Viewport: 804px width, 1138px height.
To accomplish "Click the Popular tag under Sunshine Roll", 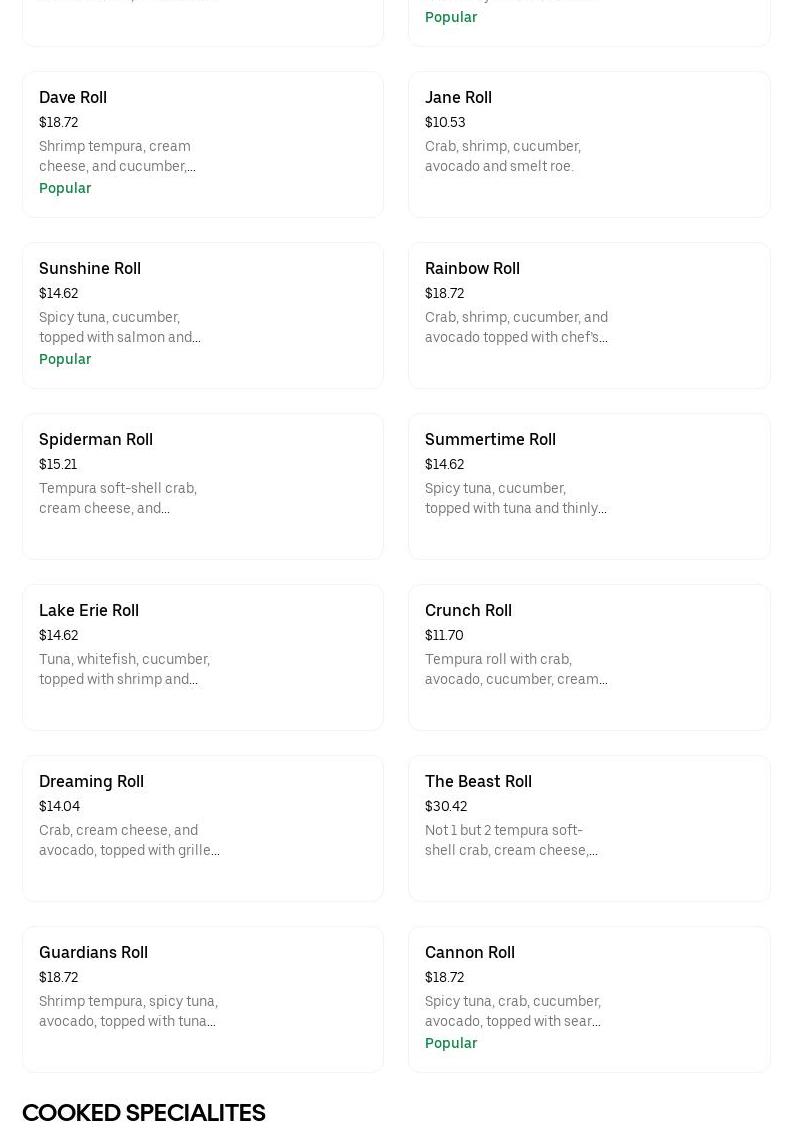I will pos(65,359).
